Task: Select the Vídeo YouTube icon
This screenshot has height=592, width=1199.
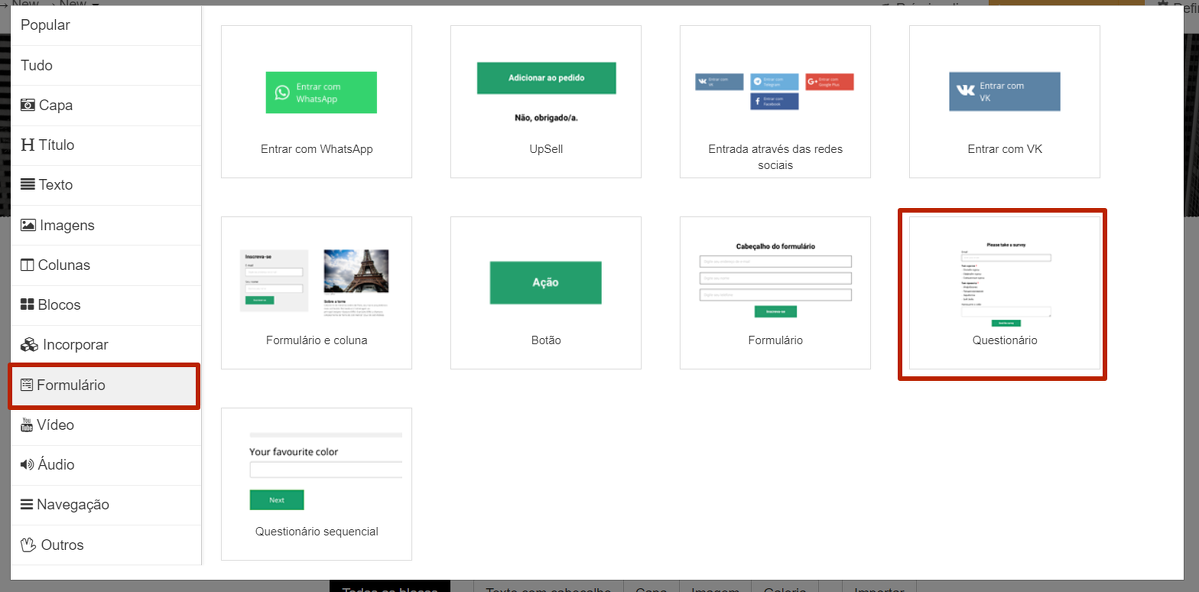Action: (27, 425)
